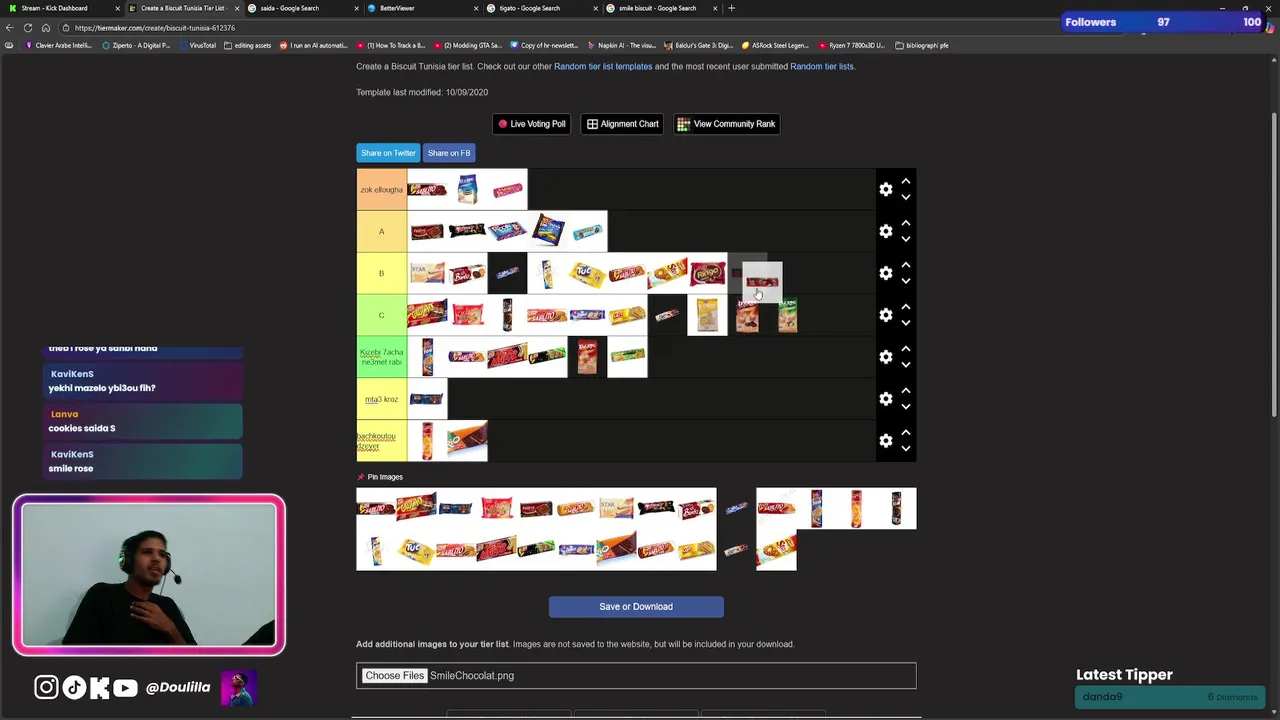Open settings gear for bottom yellow tier

click(885, 441)
